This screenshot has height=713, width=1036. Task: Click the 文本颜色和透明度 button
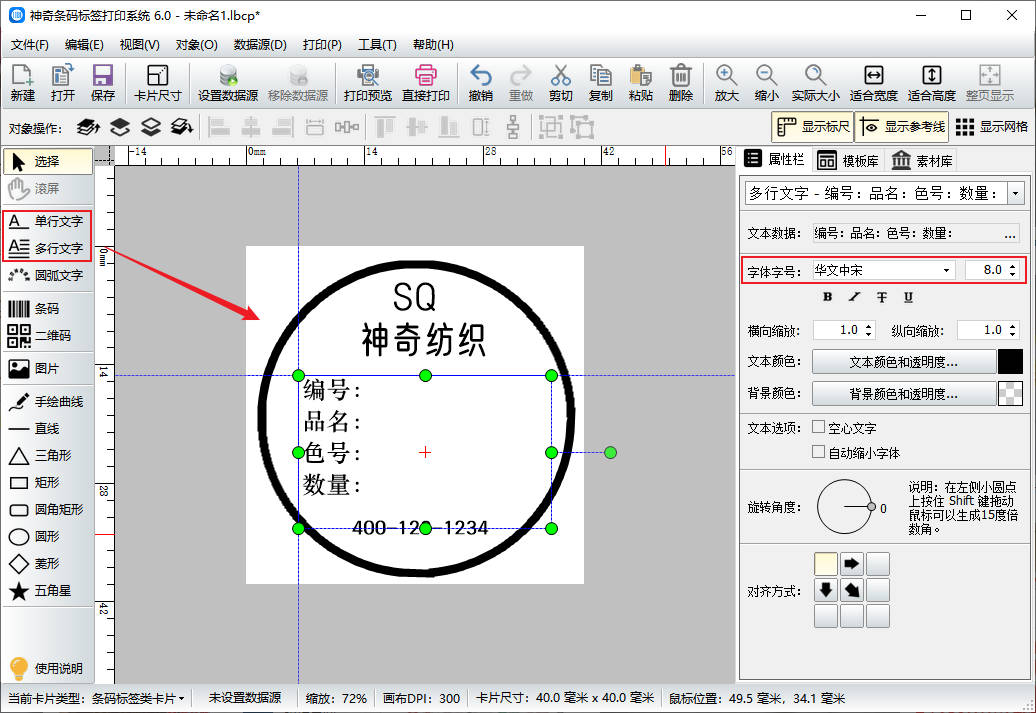click(904, 362)
